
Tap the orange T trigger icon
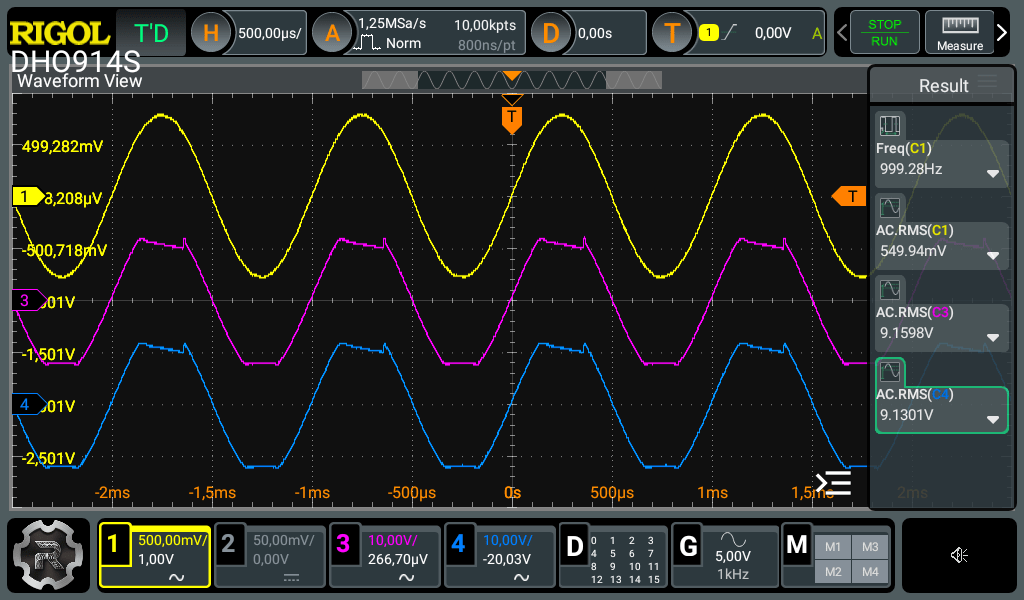pos(672,33)
